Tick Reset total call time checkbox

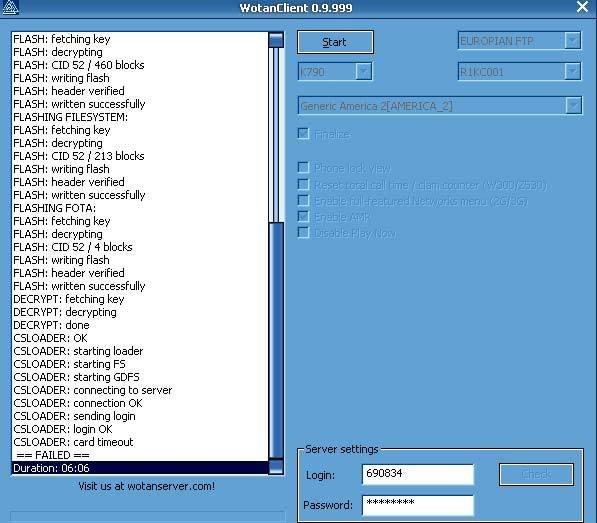click(303, 184)
